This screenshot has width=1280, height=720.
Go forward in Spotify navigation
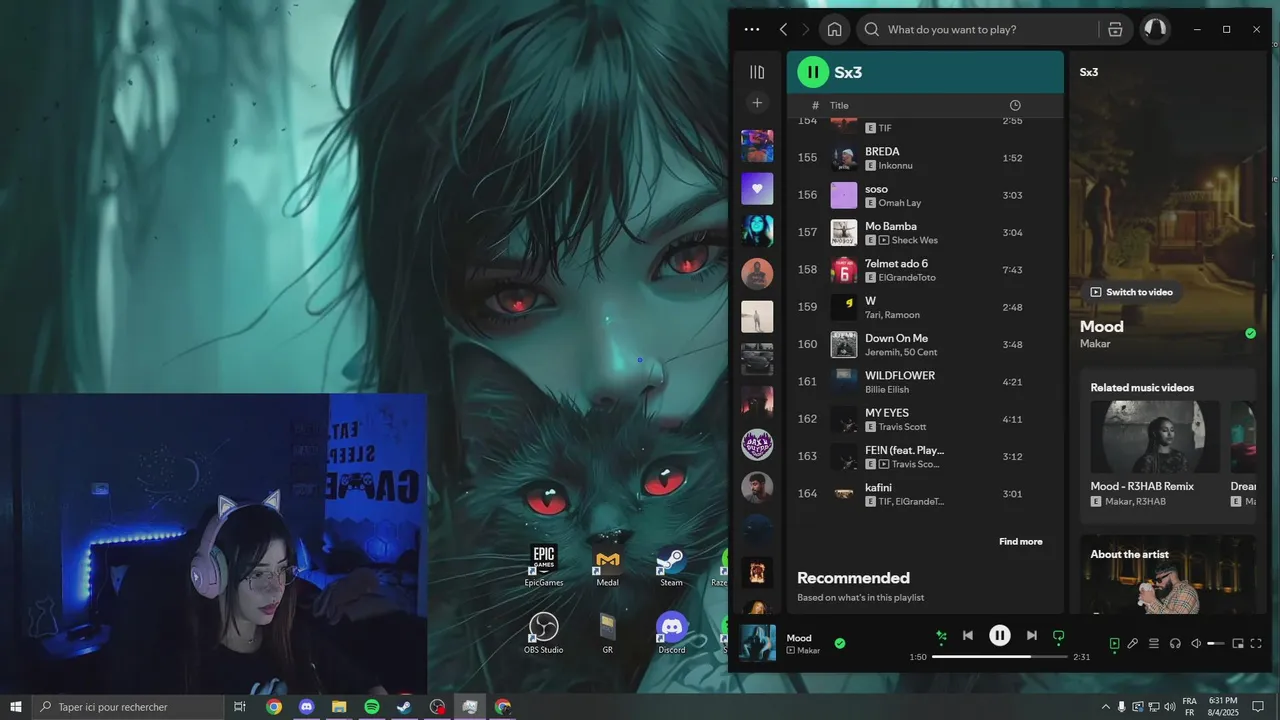(x=806, y=30)
